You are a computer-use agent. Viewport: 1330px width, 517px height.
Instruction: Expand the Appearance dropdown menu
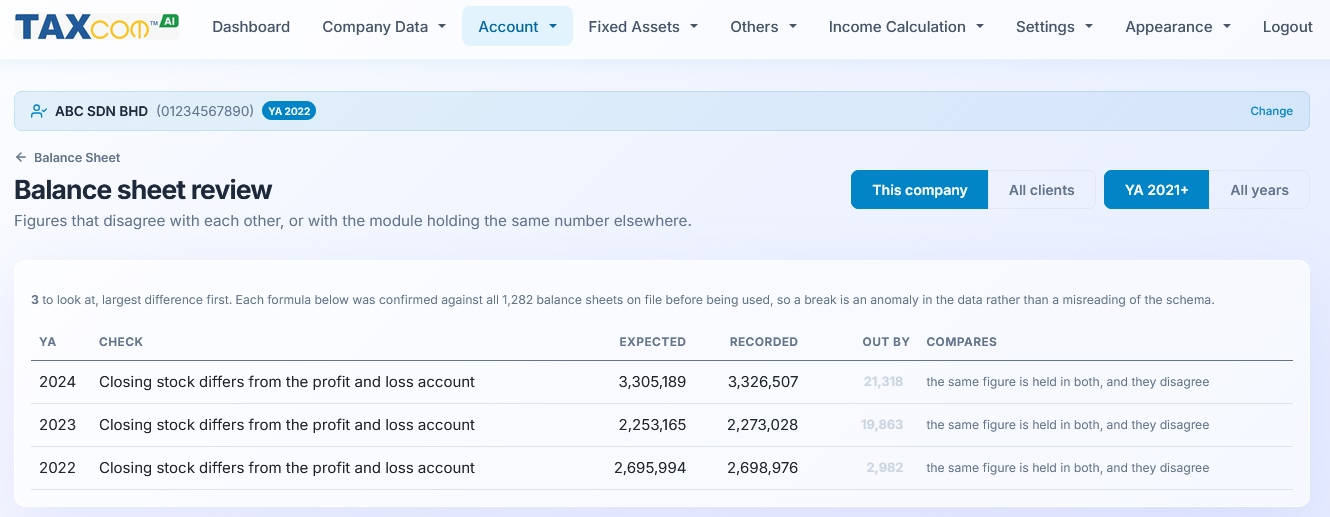(1178, 27)
